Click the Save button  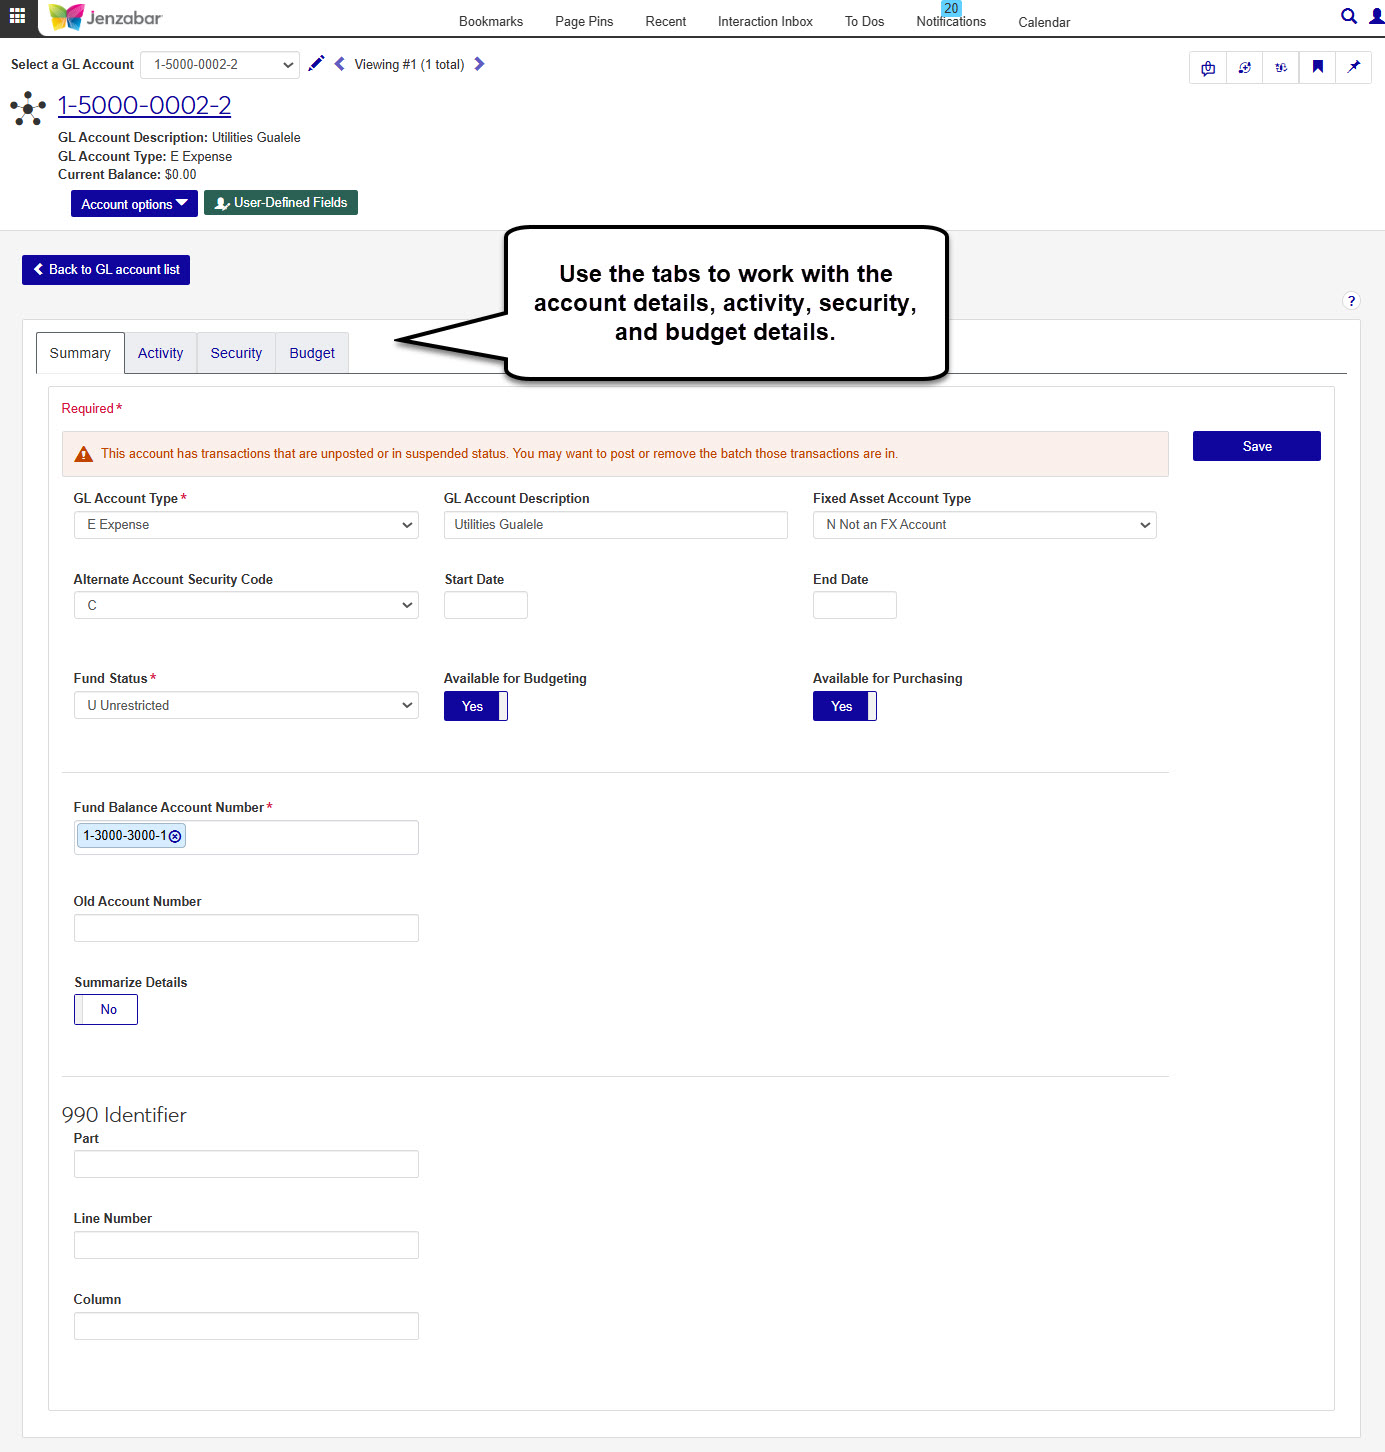[x=1257, y=446]
